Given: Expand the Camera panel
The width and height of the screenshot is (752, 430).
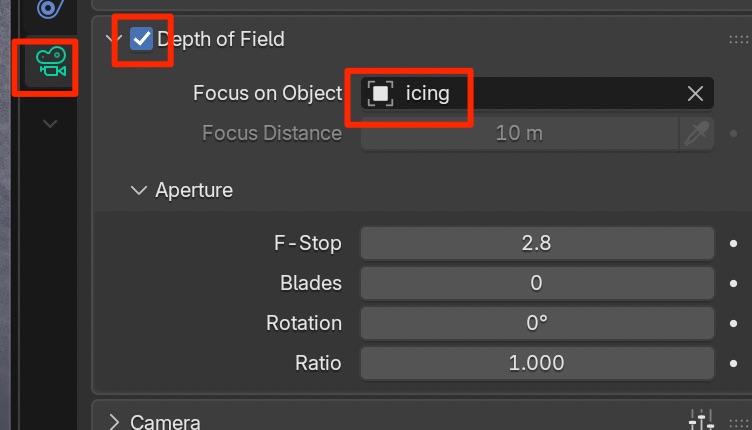Looking at the screenshot, I should click(114, 422).
